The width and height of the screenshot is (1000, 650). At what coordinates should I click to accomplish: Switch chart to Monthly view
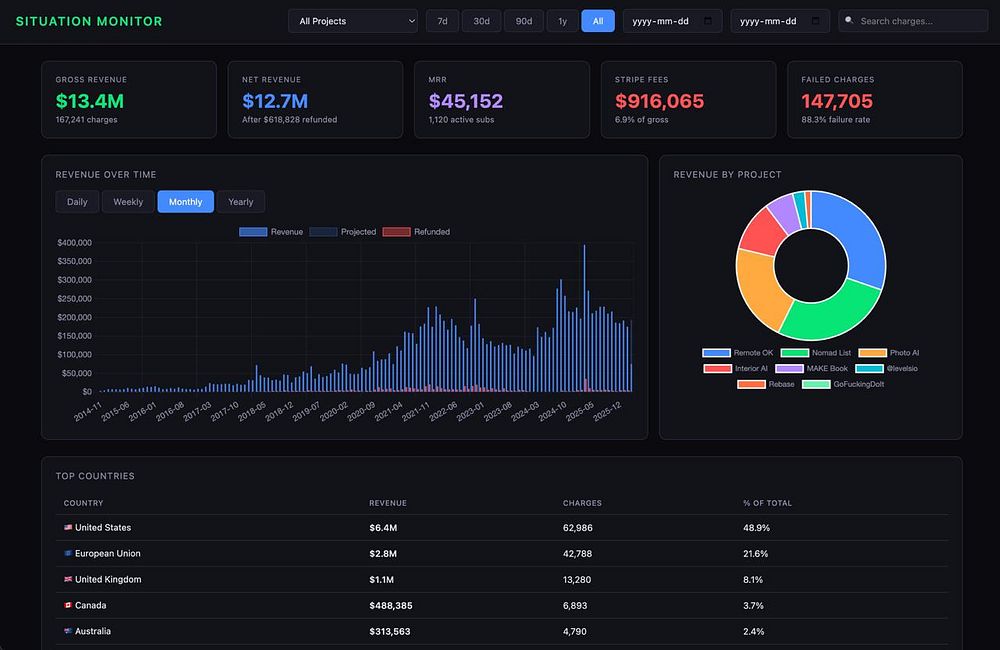(186, 202)
